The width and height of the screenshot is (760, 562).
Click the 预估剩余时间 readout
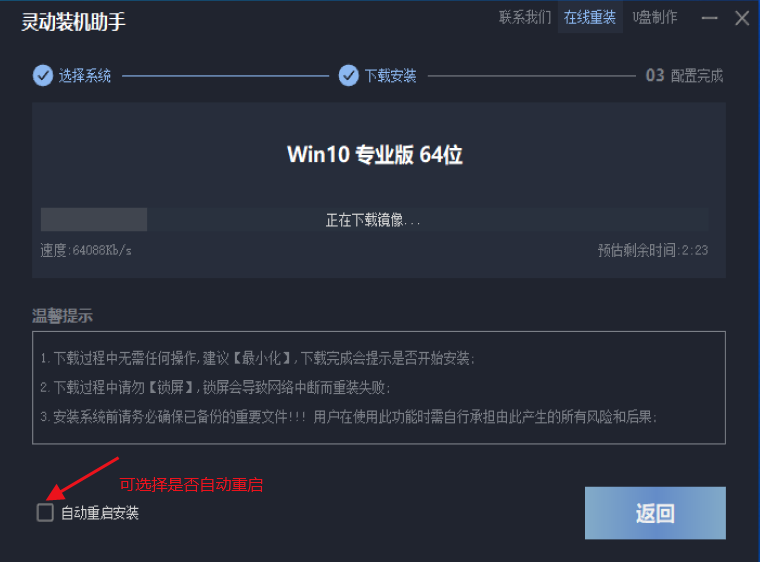[653, 251]
